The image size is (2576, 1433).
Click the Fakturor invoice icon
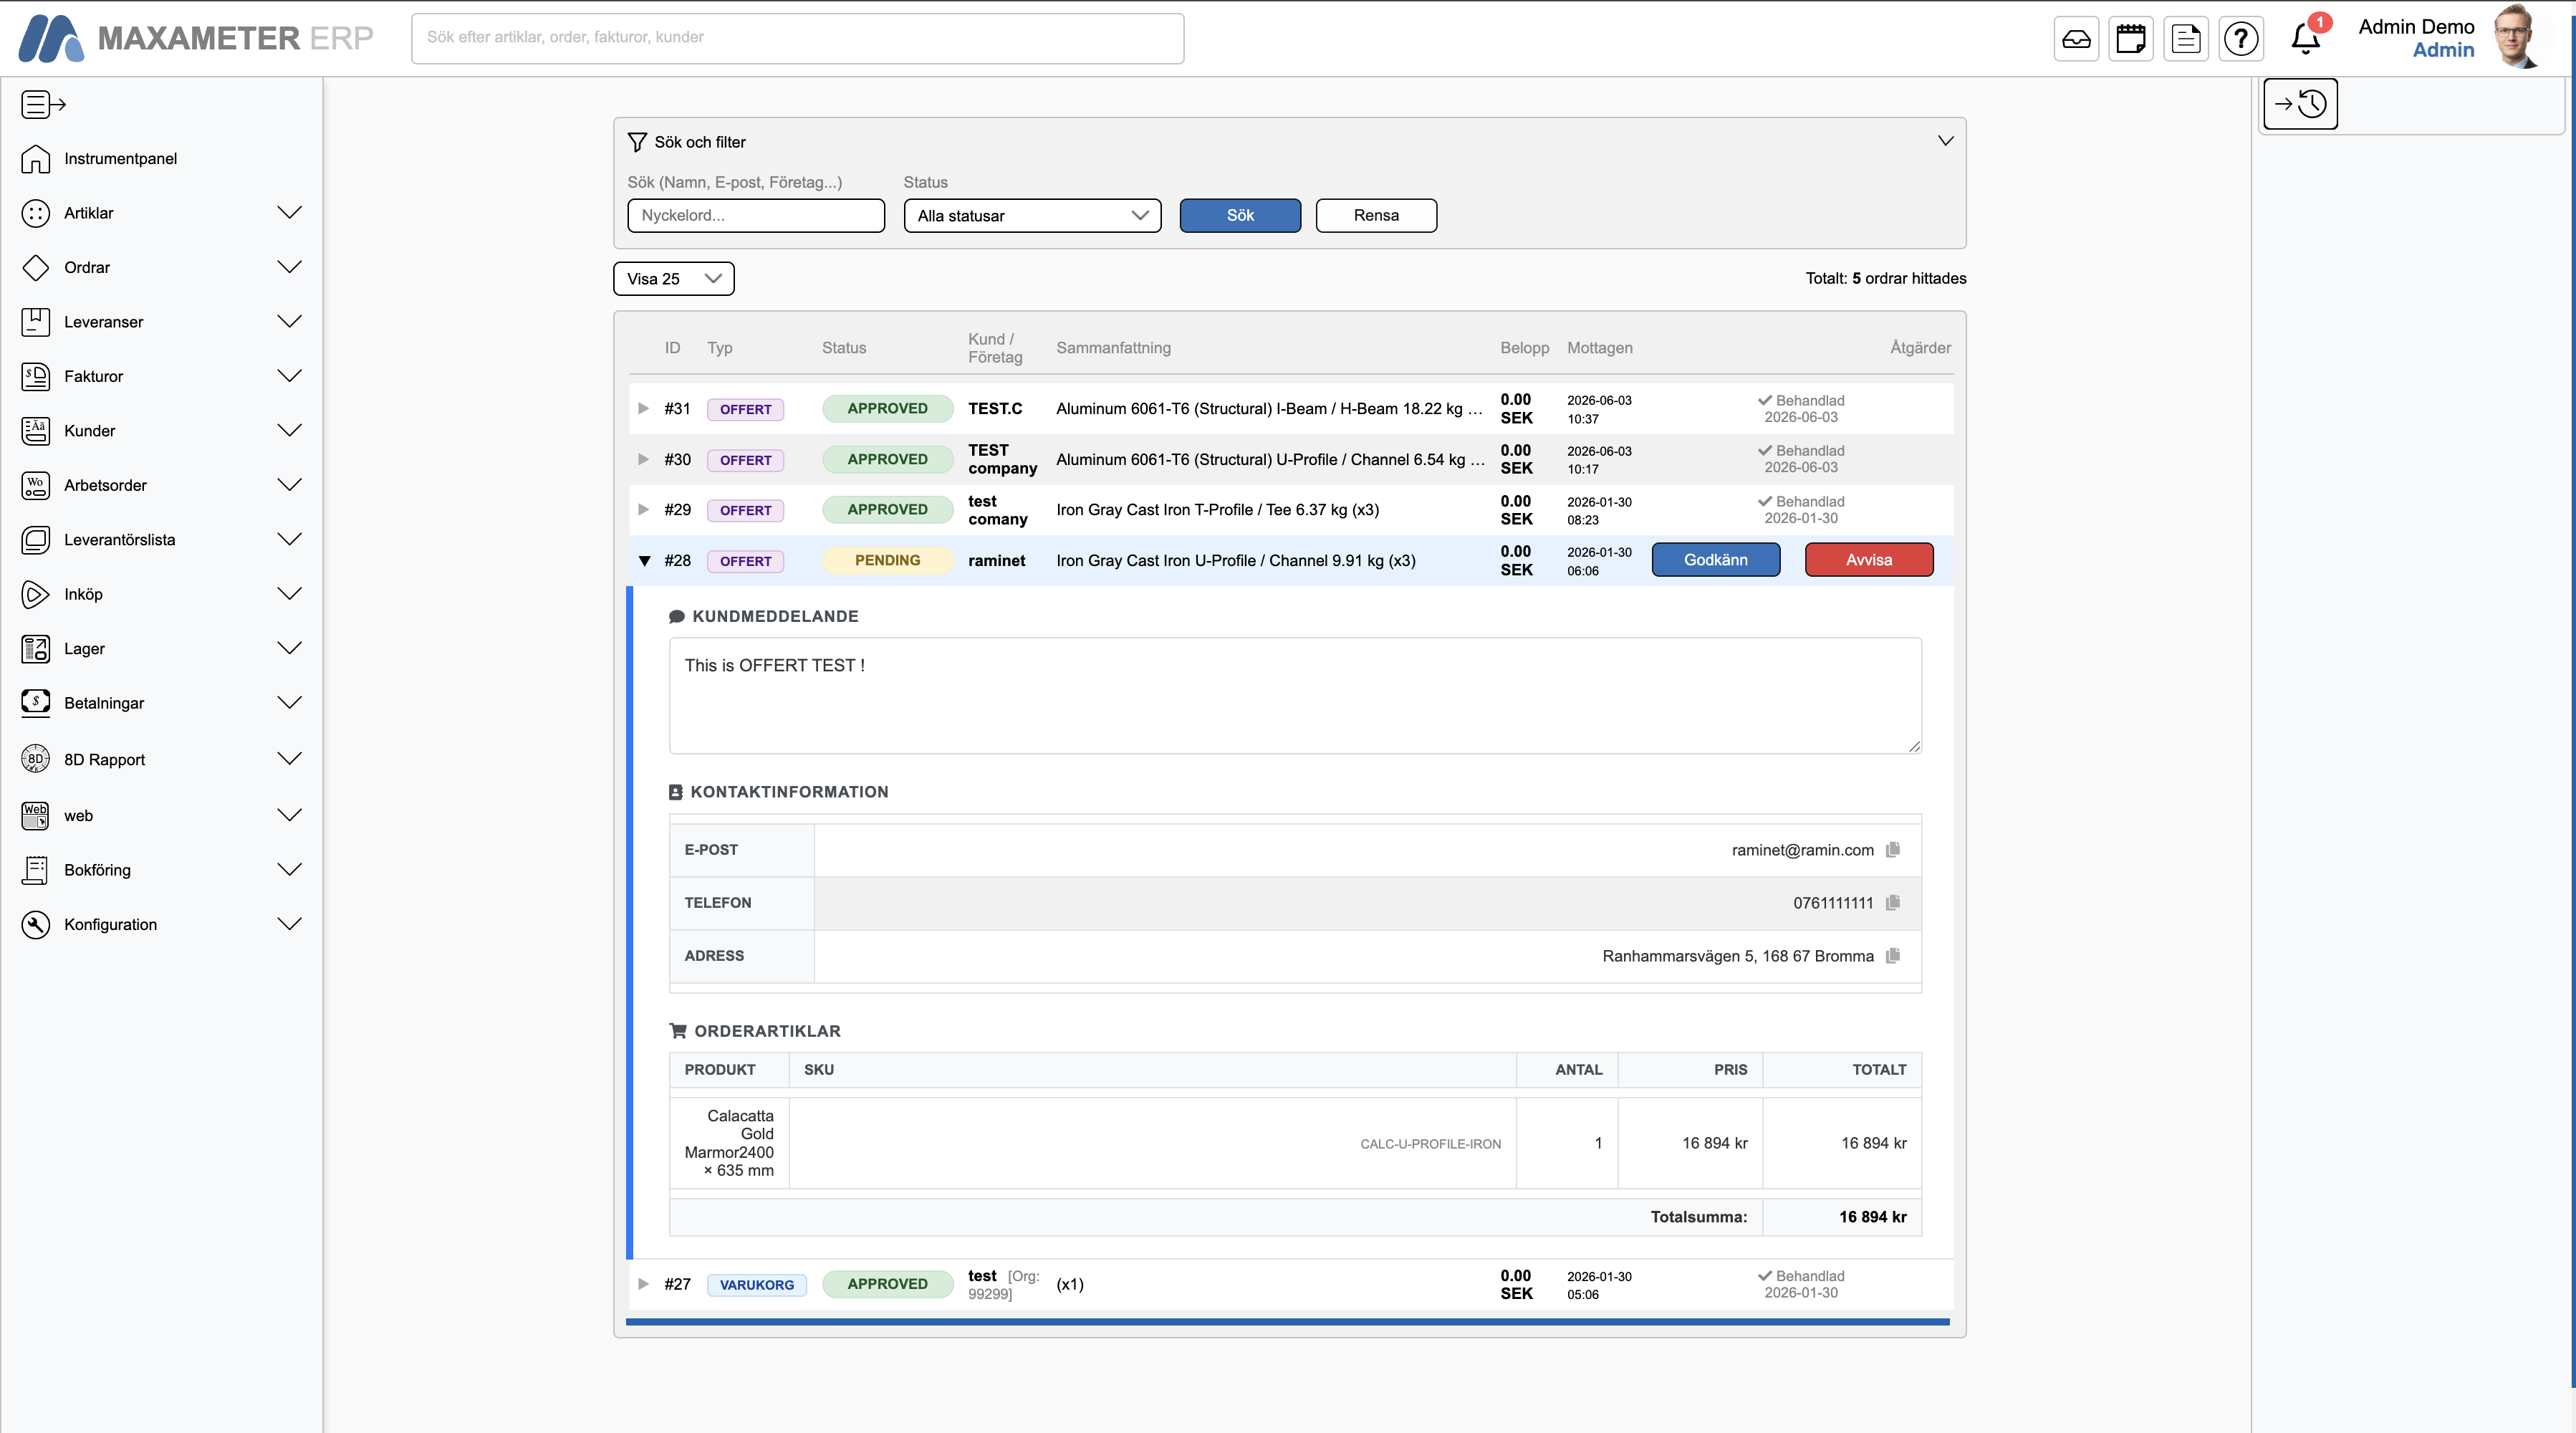(x=35, y=376)
